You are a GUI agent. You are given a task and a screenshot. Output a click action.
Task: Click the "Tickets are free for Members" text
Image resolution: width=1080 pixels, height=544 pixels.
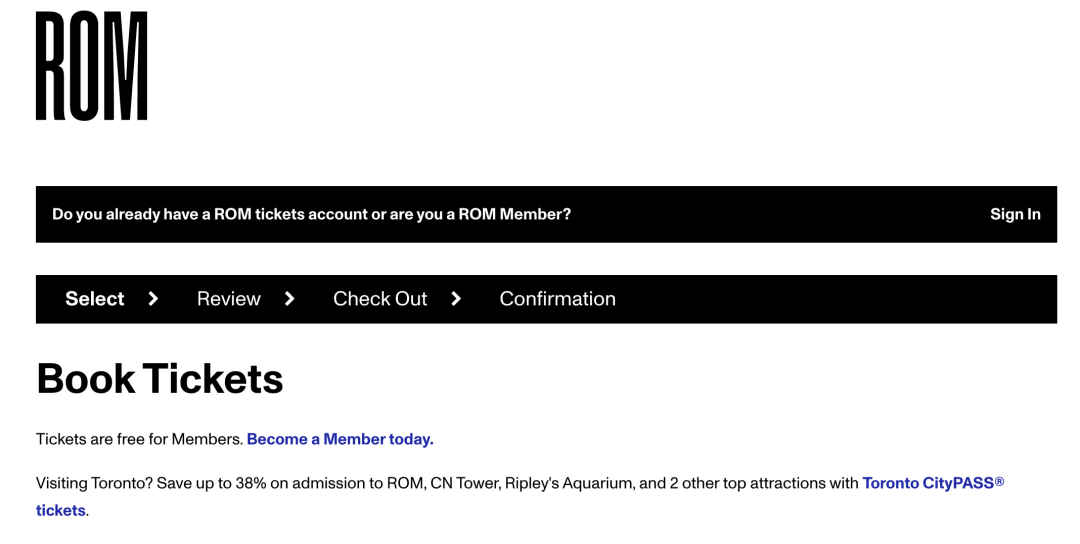pos(140,439)
